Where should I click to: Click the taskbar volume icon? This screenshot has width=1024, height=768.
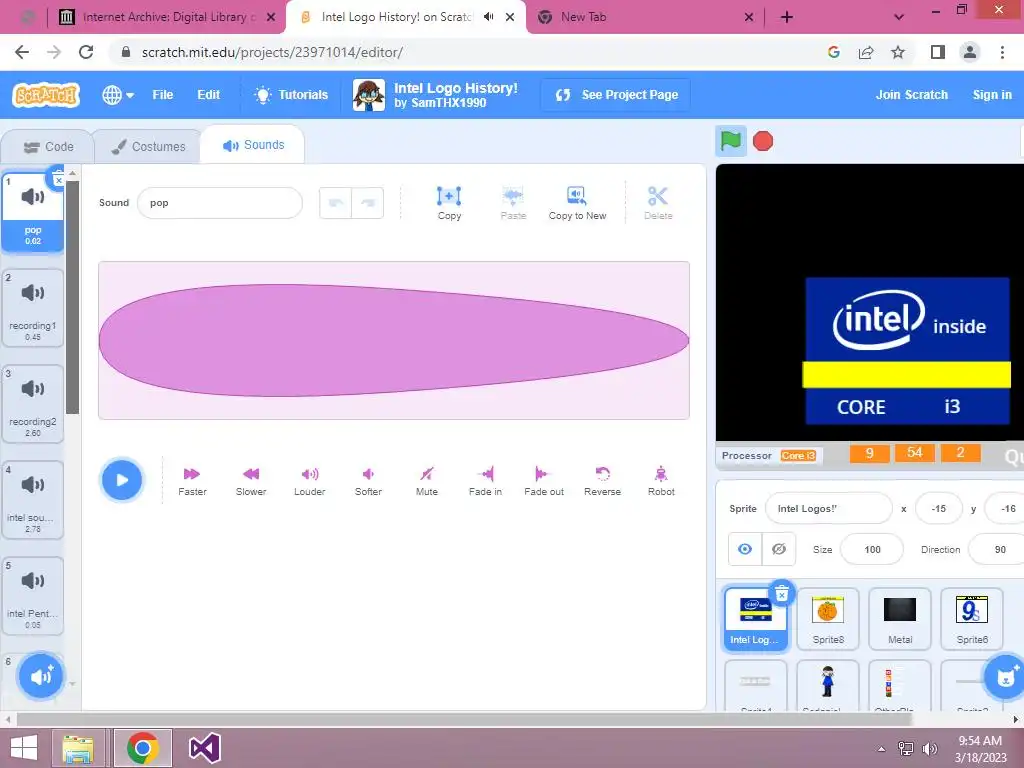click(x=930, y=749)
